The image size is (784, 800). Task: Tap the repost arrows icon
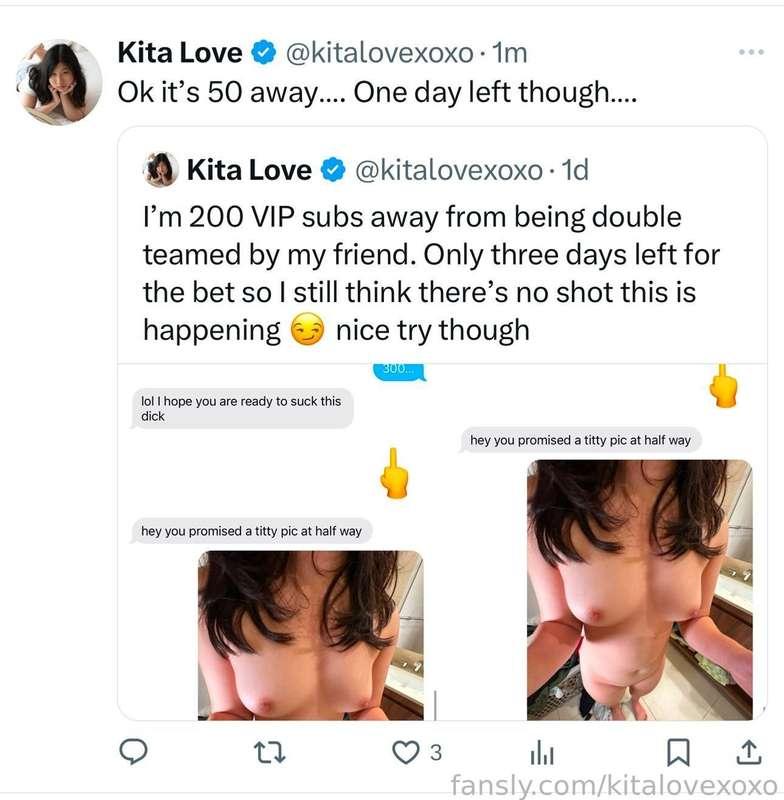tap(269, 753)
